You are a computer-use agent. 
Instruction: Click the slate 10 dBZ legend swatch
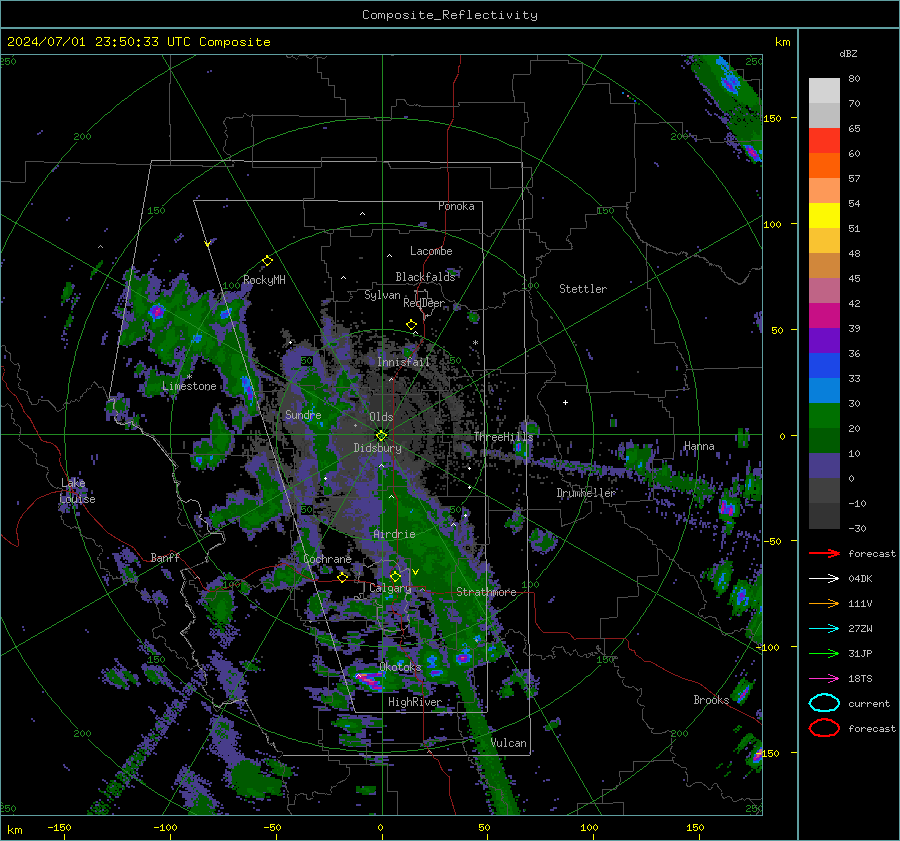coord(824,465)
